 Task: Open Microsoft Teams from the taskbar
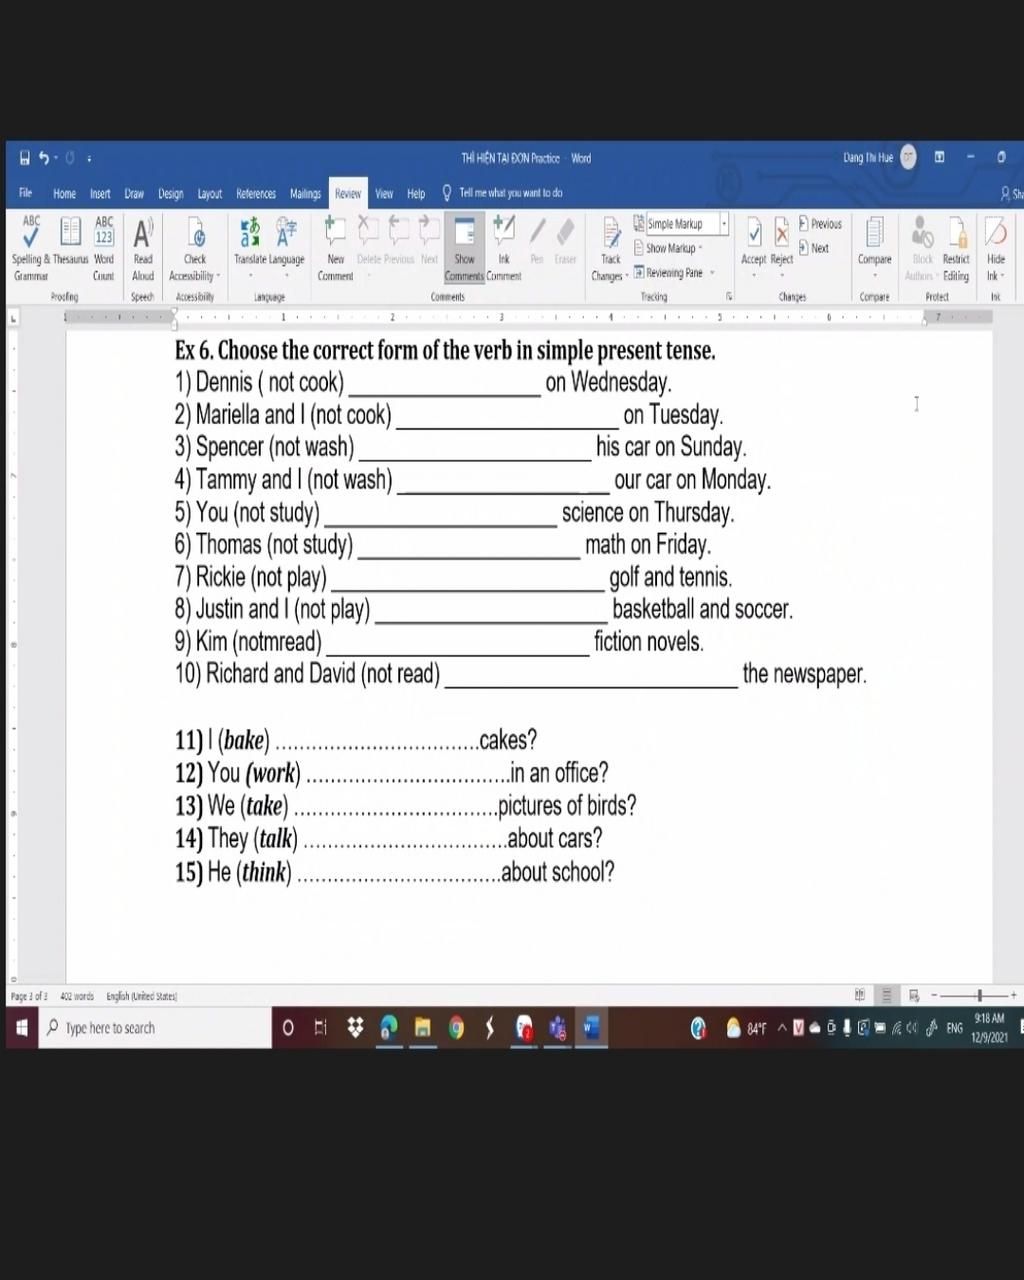pos(557,1027)
